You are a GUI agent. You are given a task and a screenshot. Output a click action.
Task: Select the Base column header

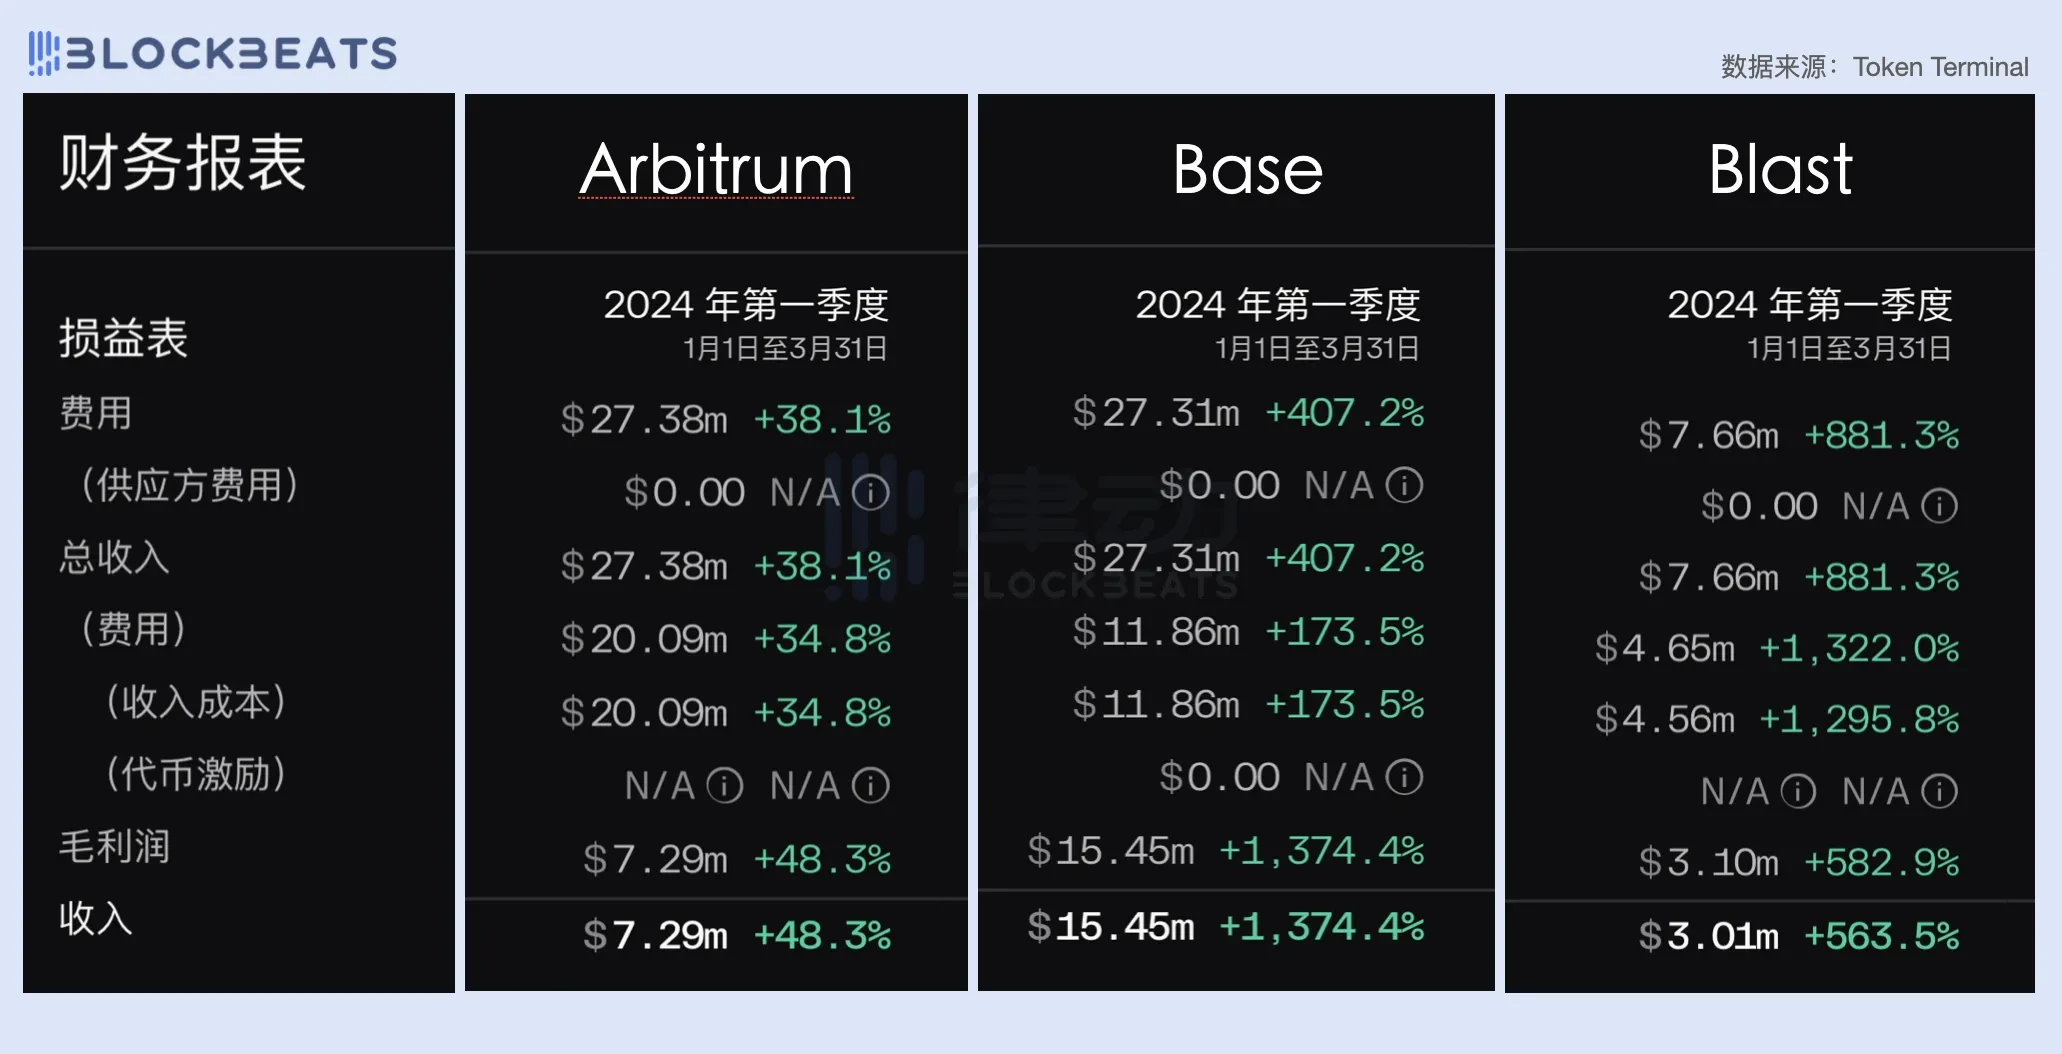point(1247,169)
